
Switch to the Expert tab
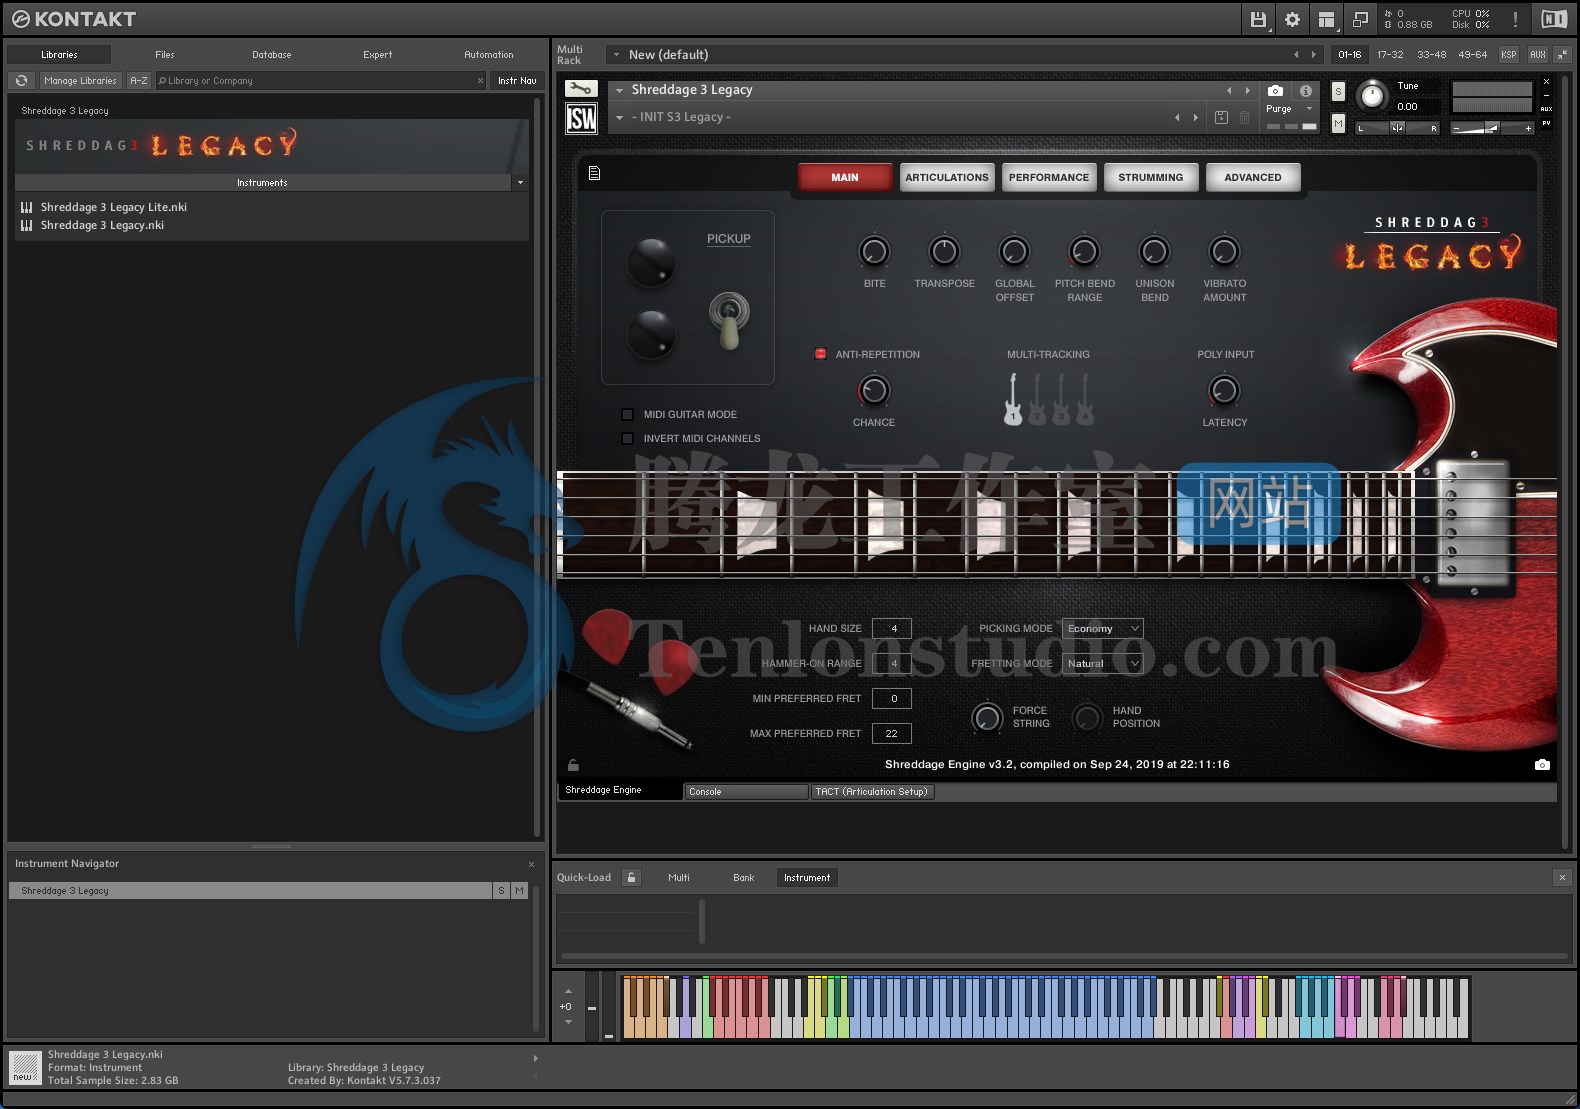coord(378,55)
